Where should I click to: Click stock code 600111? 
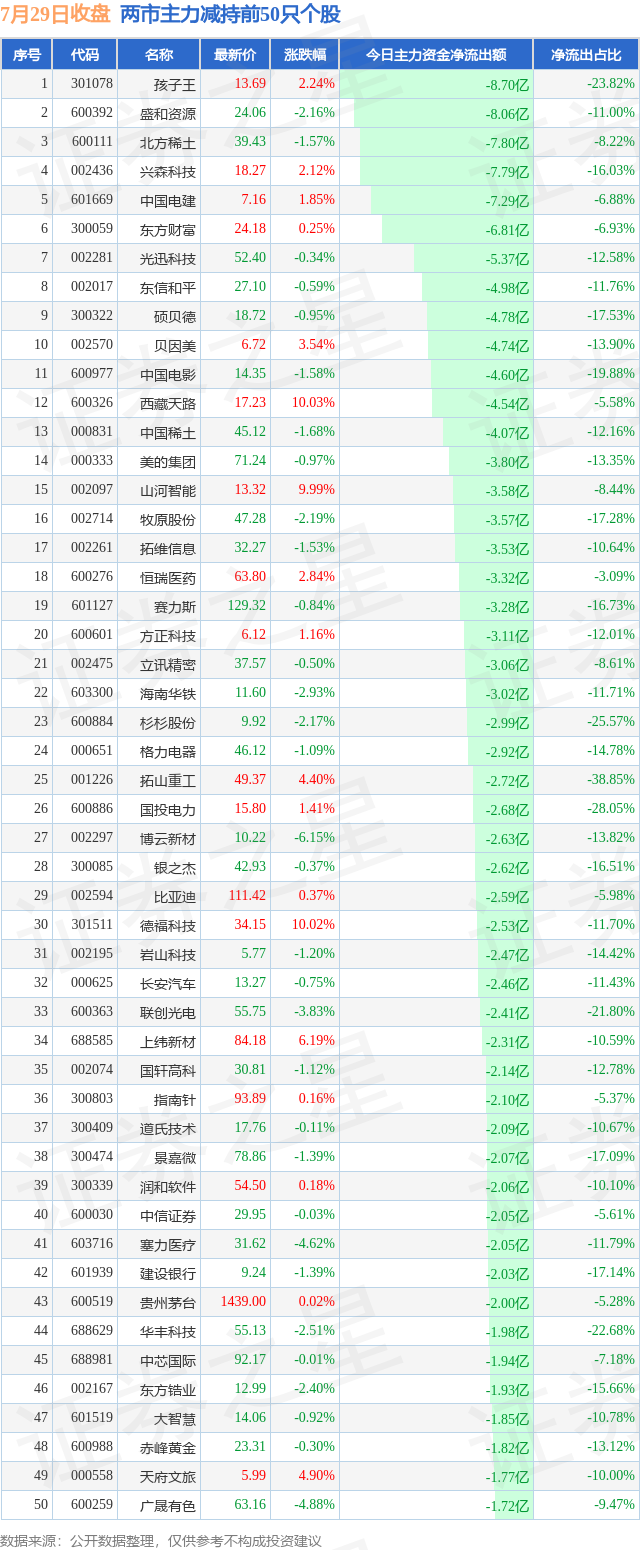click(x=92, y=142)
